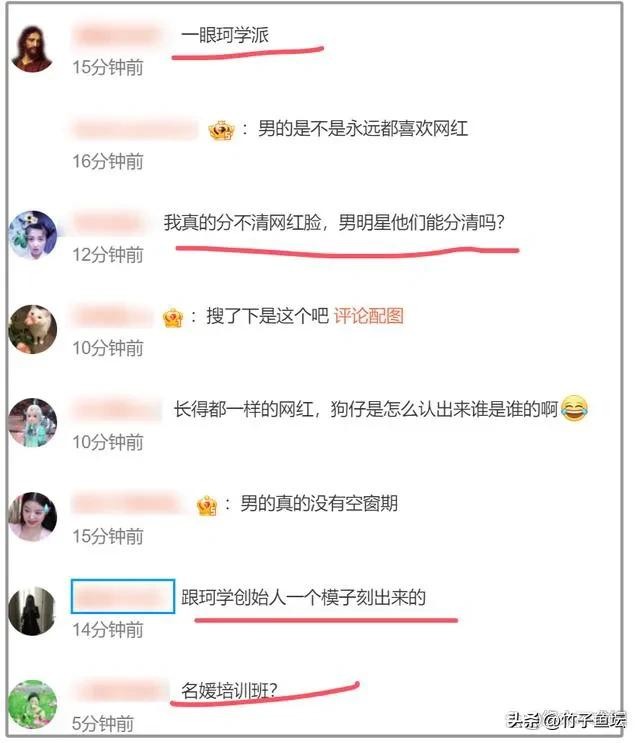Open the dark silhouette avatar profile
Screen dimensions: 640x743
pos(33,610)
